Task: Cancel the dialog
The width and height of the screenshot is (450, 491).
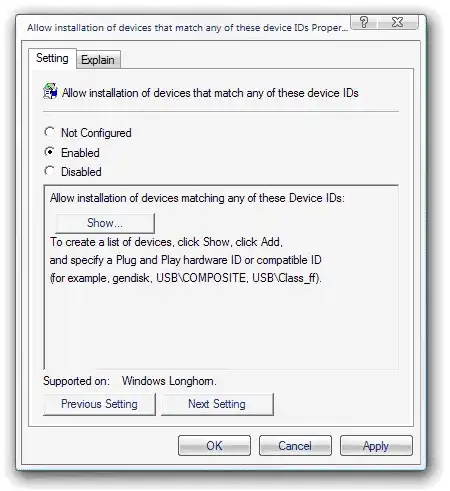Action: (x=295, y=446)
